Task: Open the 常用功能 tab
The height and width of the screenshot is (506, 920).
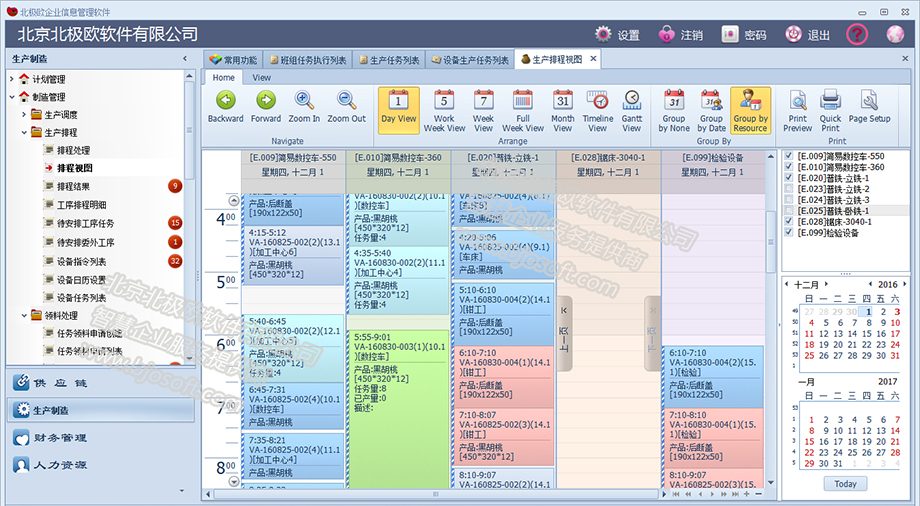Action: tap(234, 60)
